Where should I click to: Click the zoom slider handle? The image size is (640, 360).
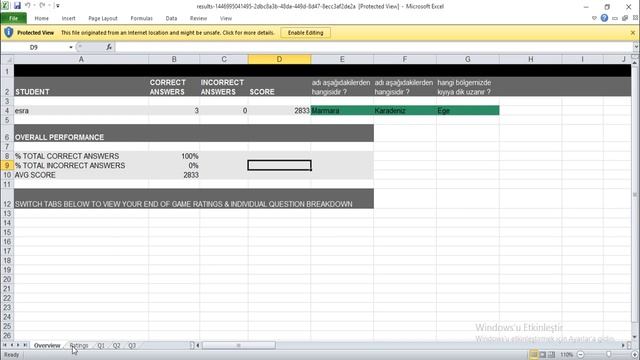pyautogui.click(x=609, y=355)
